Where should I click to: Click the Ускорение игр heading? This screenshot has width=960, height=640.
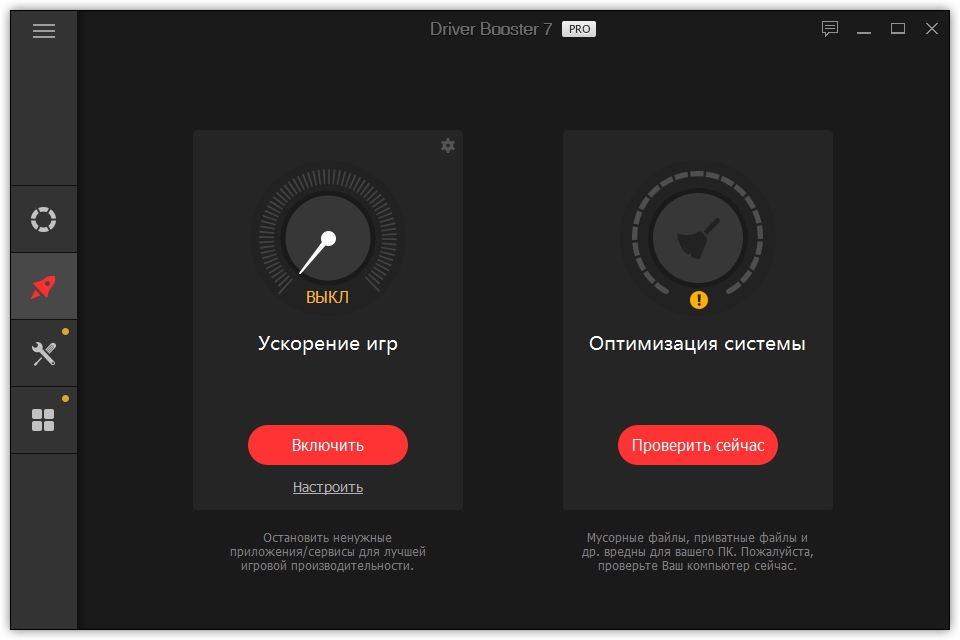[x=327, y=344]
